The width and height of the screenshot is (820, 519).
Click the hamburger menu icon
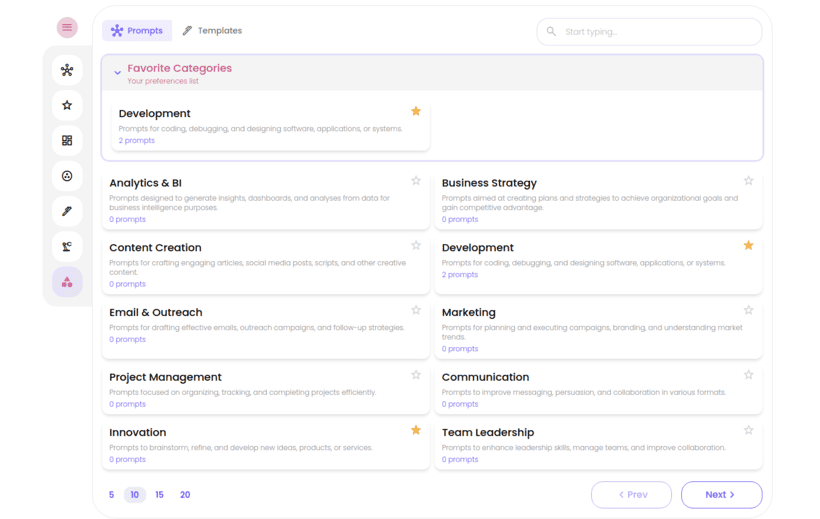67,28
